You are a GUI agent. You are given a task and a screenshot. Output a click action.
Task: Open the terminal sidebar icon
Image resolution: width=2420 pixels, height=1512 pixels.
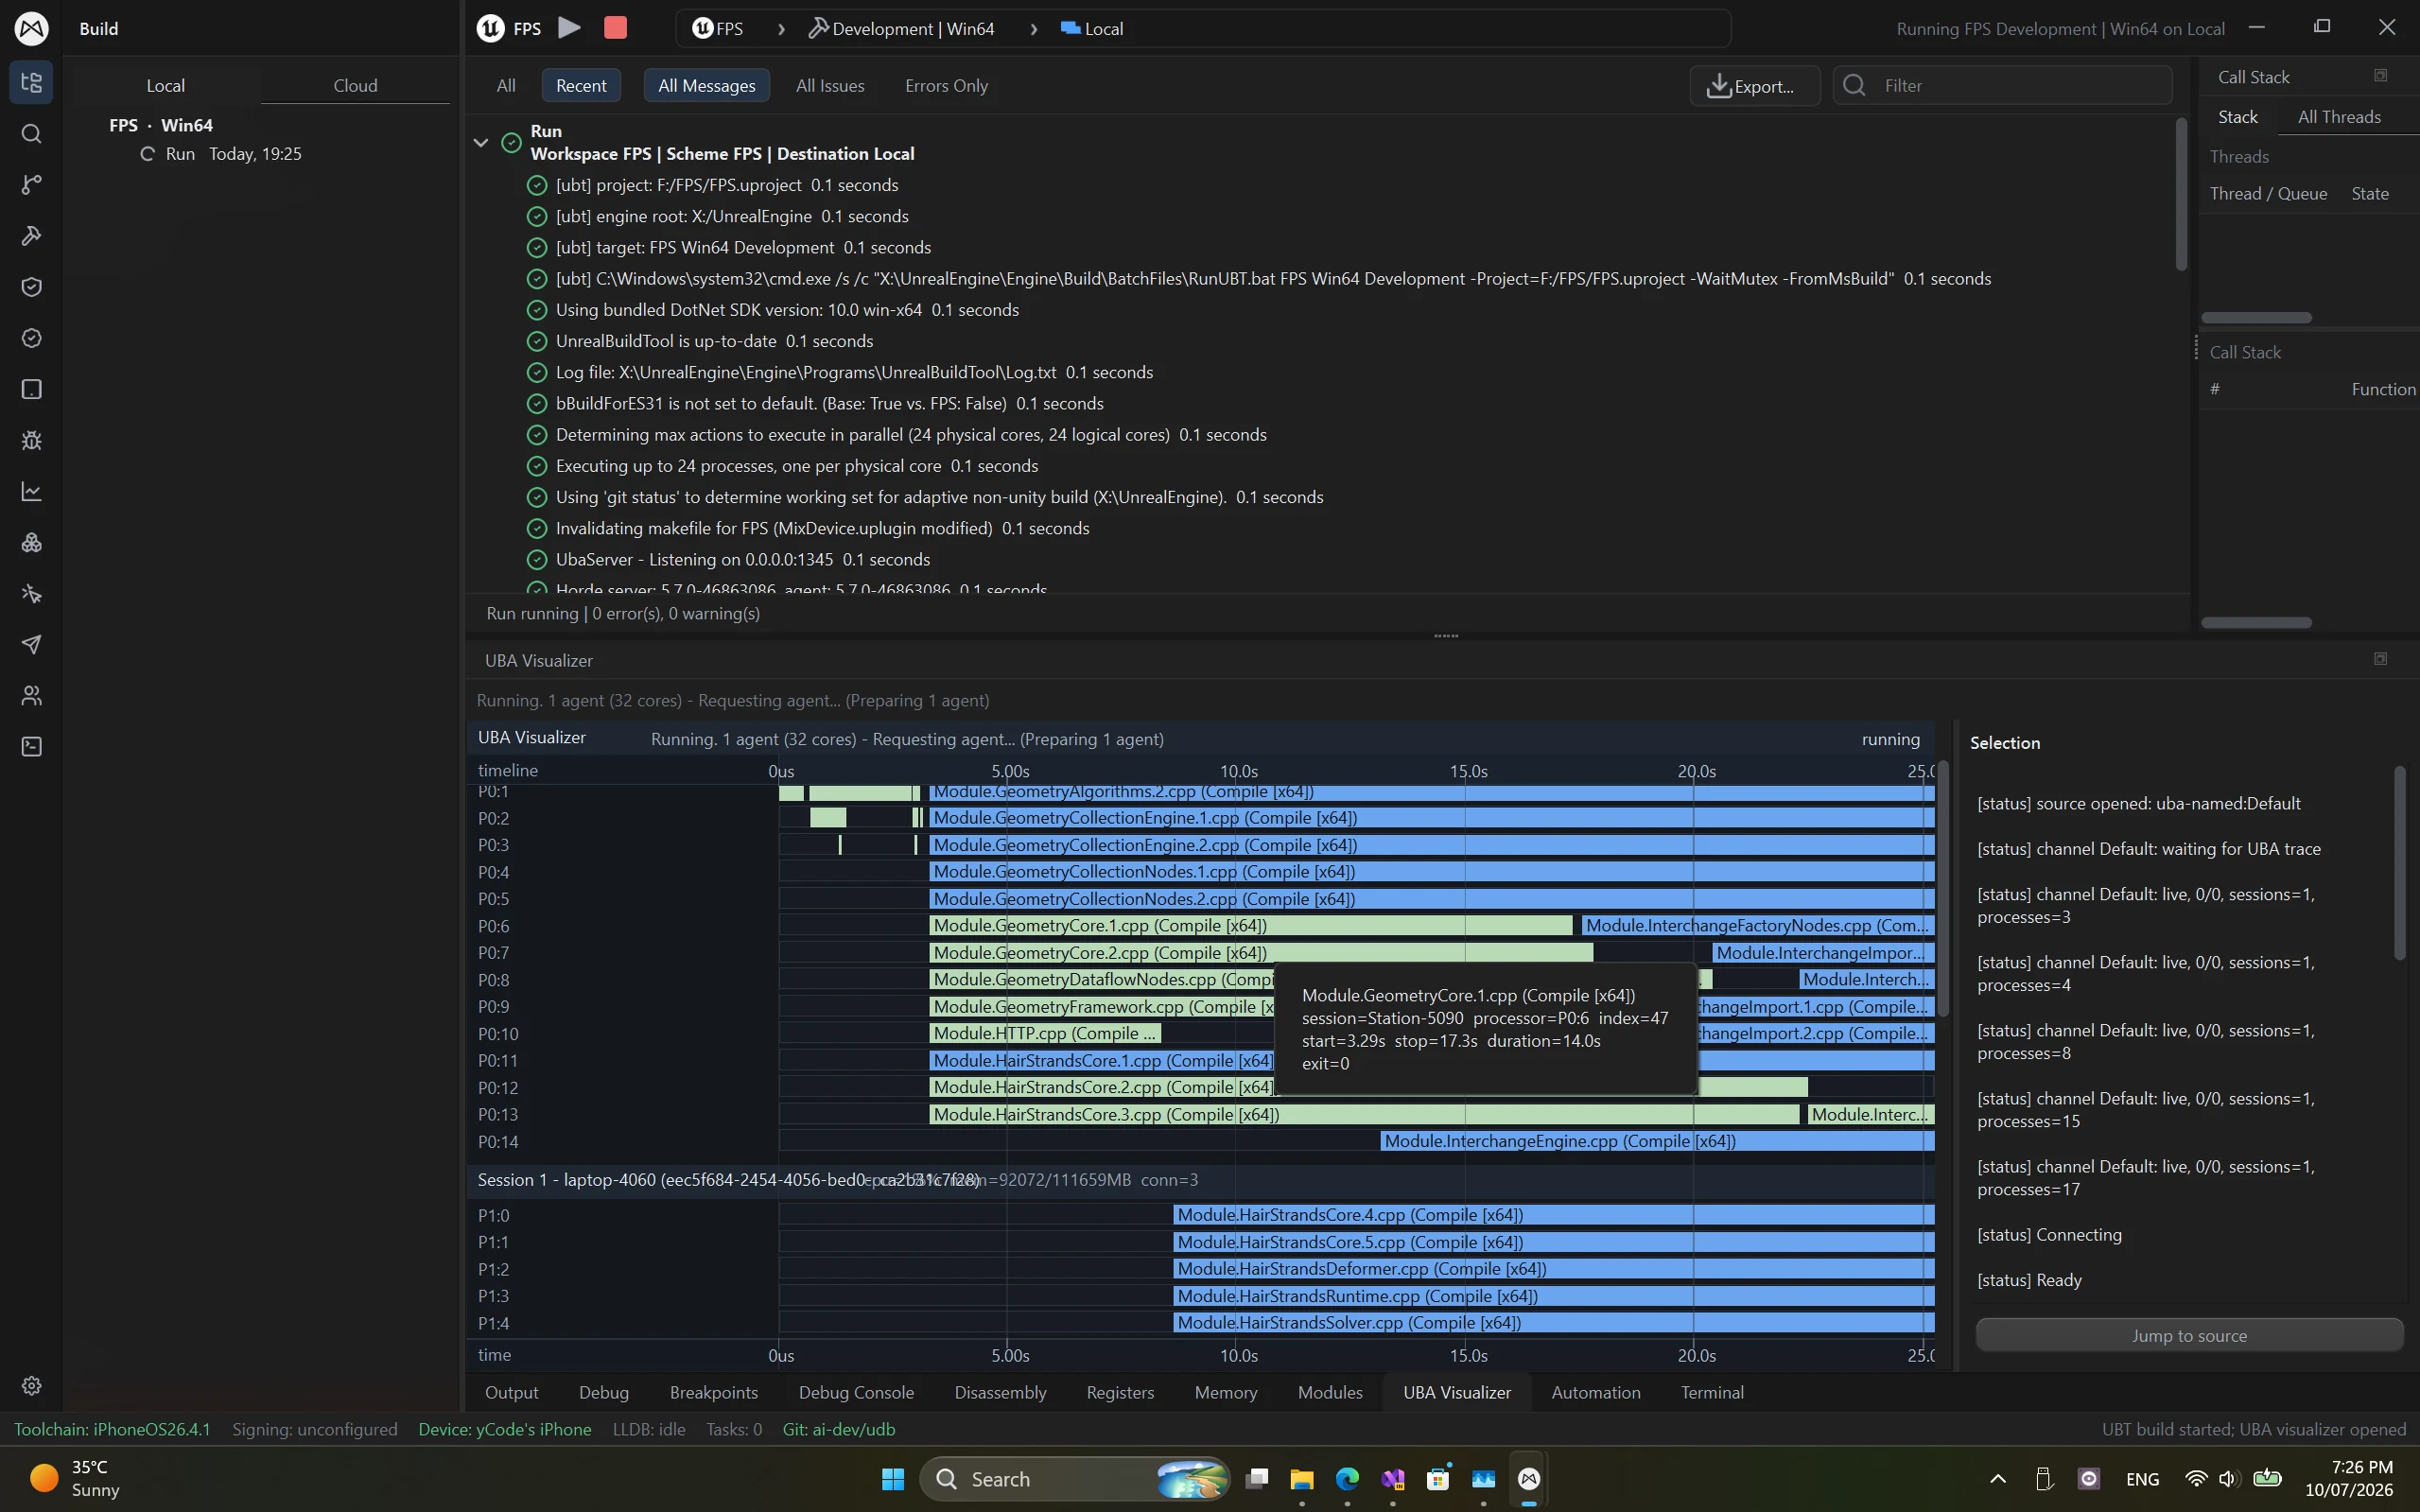click(31, 747)
